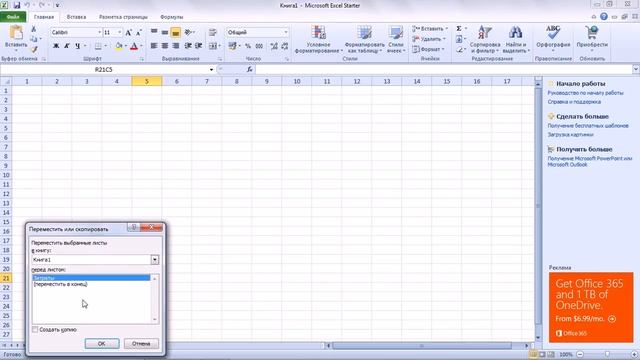This screenshot has height=360, width=640.
Task: Open the Руководство по началу работы link
Action: [x=585, y=93]
